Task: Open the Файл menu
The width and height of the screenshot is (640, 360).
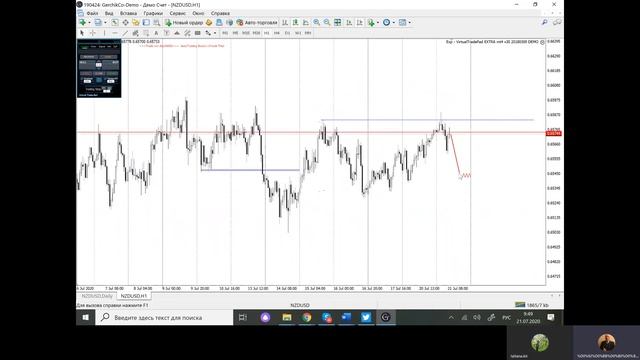Action: point(92,13)
